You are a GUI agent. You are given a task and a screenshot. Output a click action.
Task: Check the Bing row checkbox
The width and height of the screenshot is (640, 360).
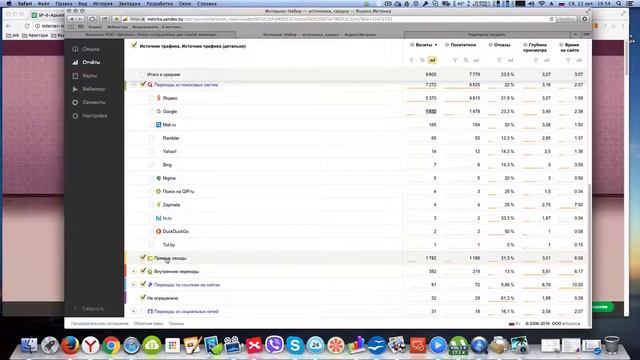click(x=151, y=165)
